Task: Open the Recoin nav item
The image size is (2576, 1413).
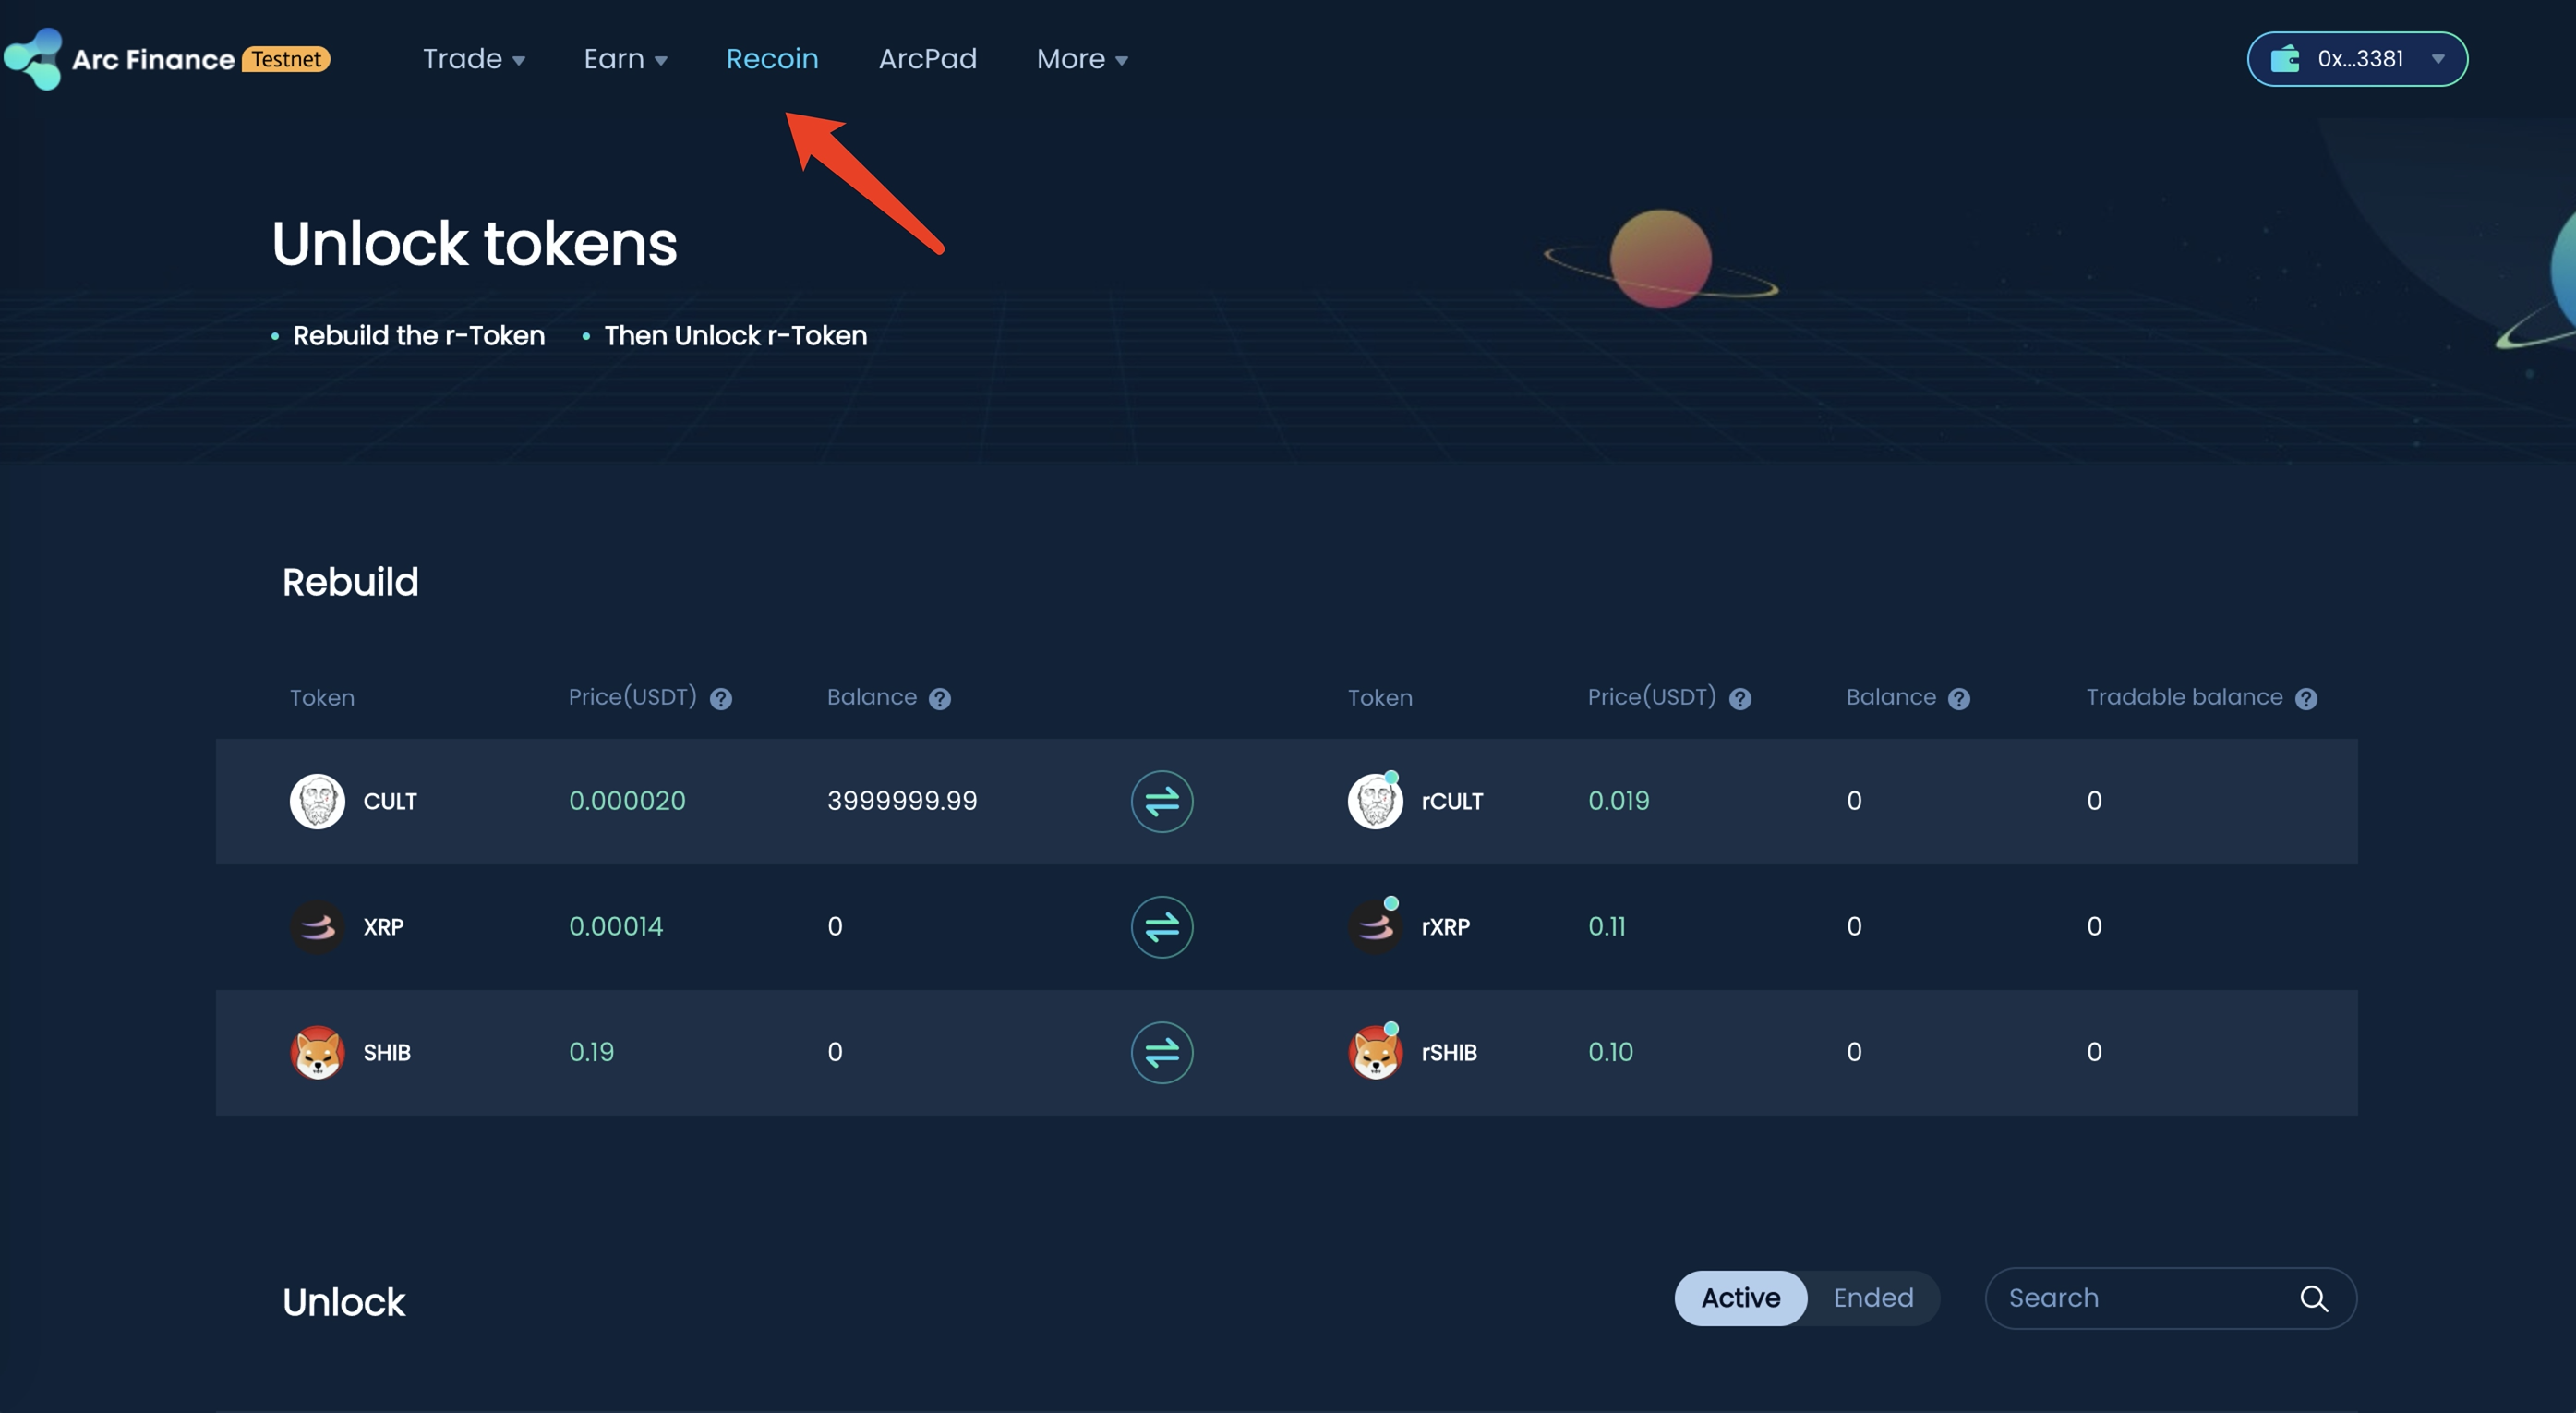Action: tap(772, 59)
